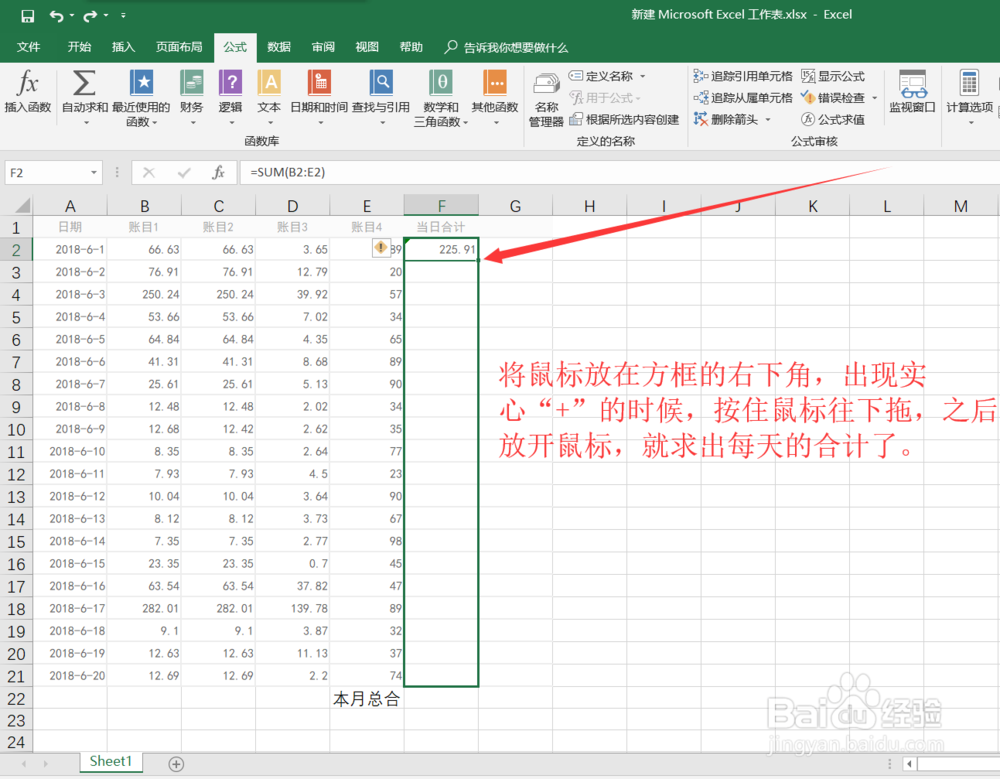Open the Help (帮助) tab
The width and height of the screenshot is (1000, 779).
411,47
